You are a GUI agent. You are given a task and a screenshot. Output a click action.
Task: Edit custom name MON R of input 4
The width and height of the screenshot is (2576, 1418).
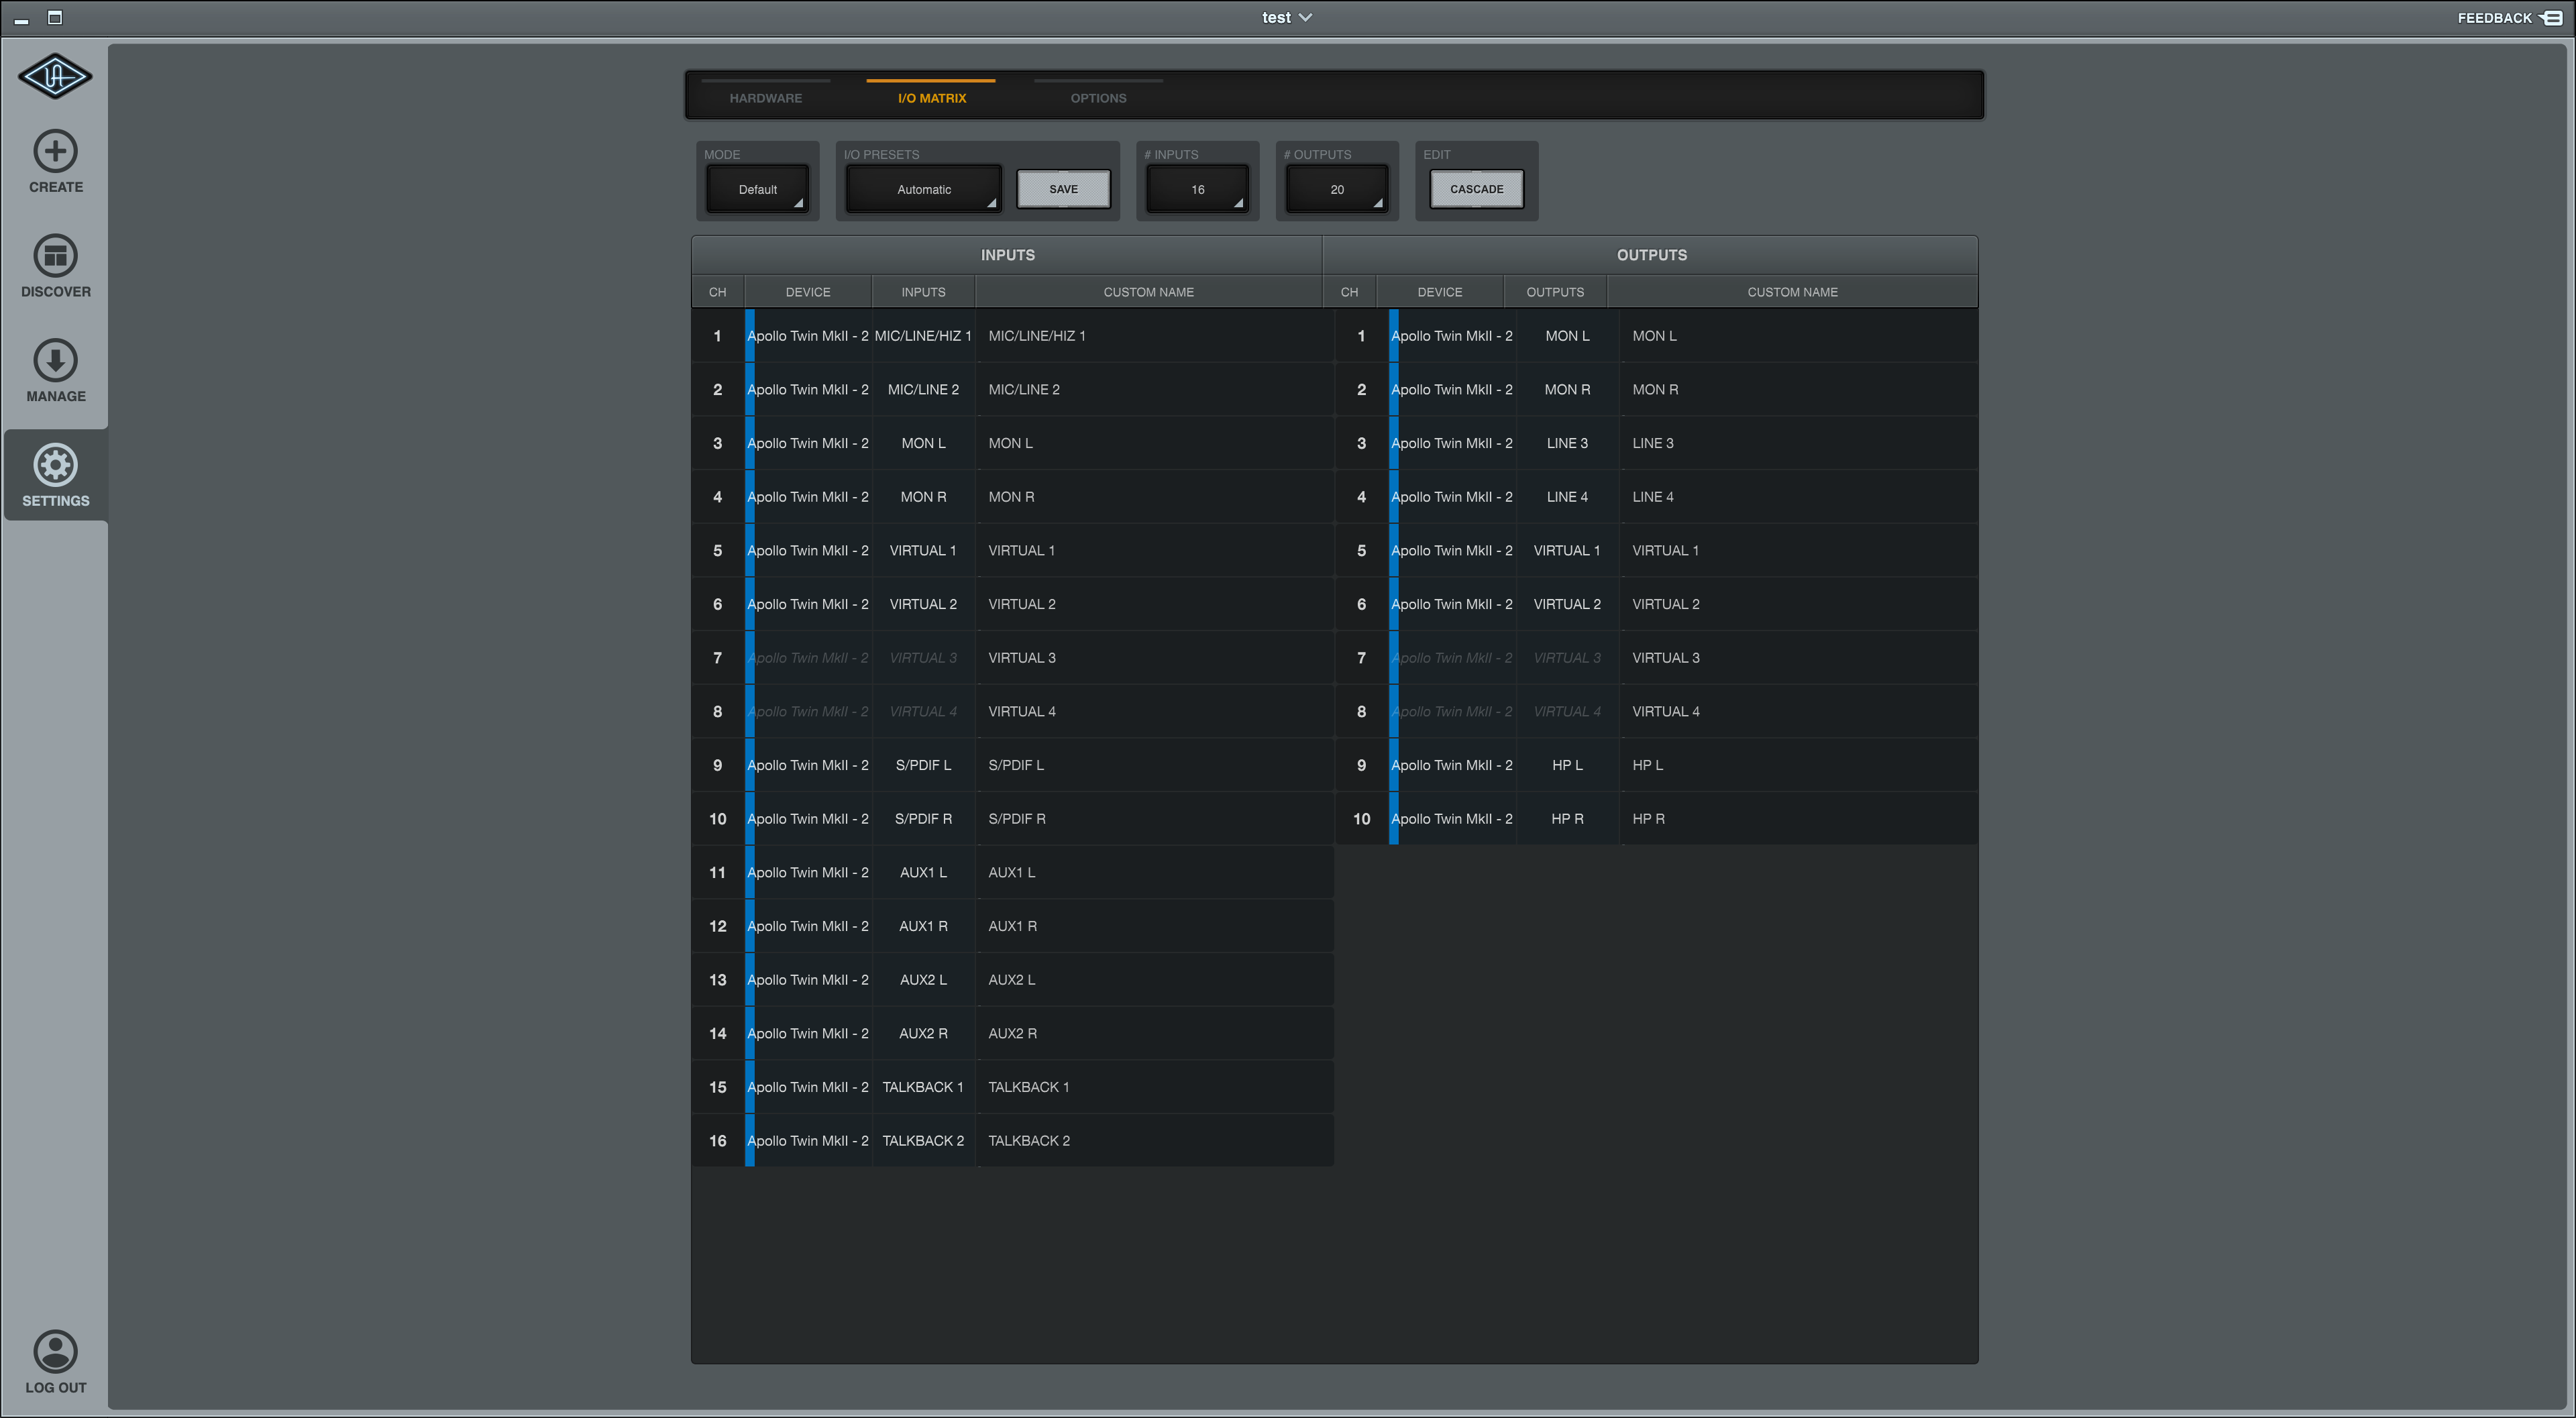[x=1155, y=497]
